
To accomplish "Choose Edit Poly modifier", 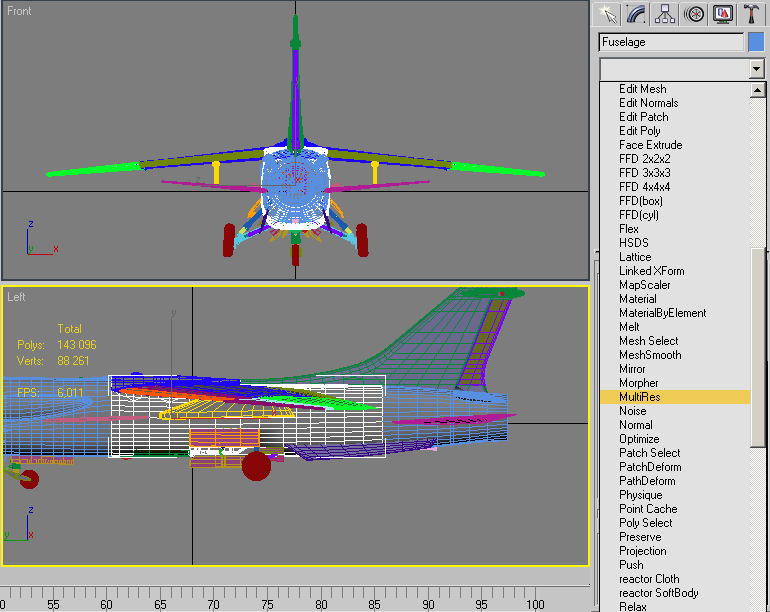I will 640,131.
